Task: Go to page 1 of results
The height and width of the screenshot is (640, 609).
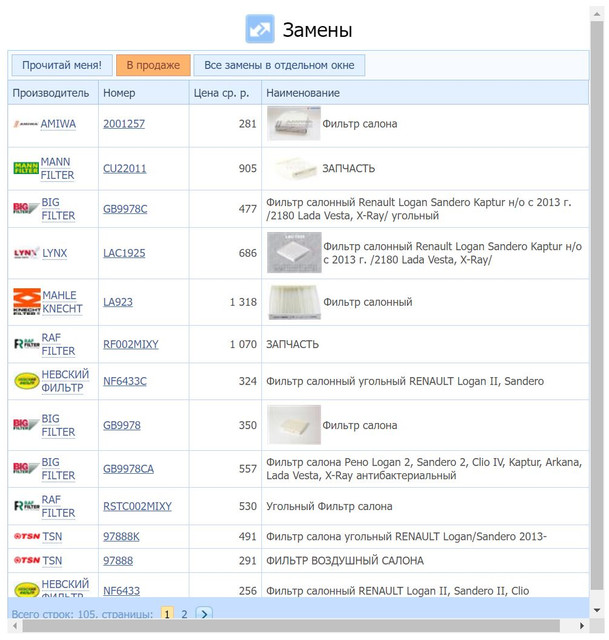Action: (x=167, y=614)
